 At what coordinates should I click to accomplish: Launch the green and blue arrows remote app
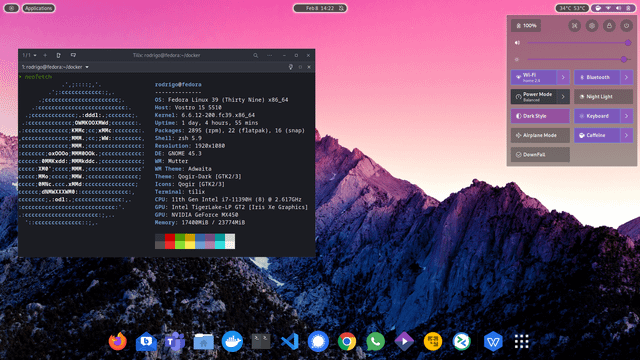point(461,341)
